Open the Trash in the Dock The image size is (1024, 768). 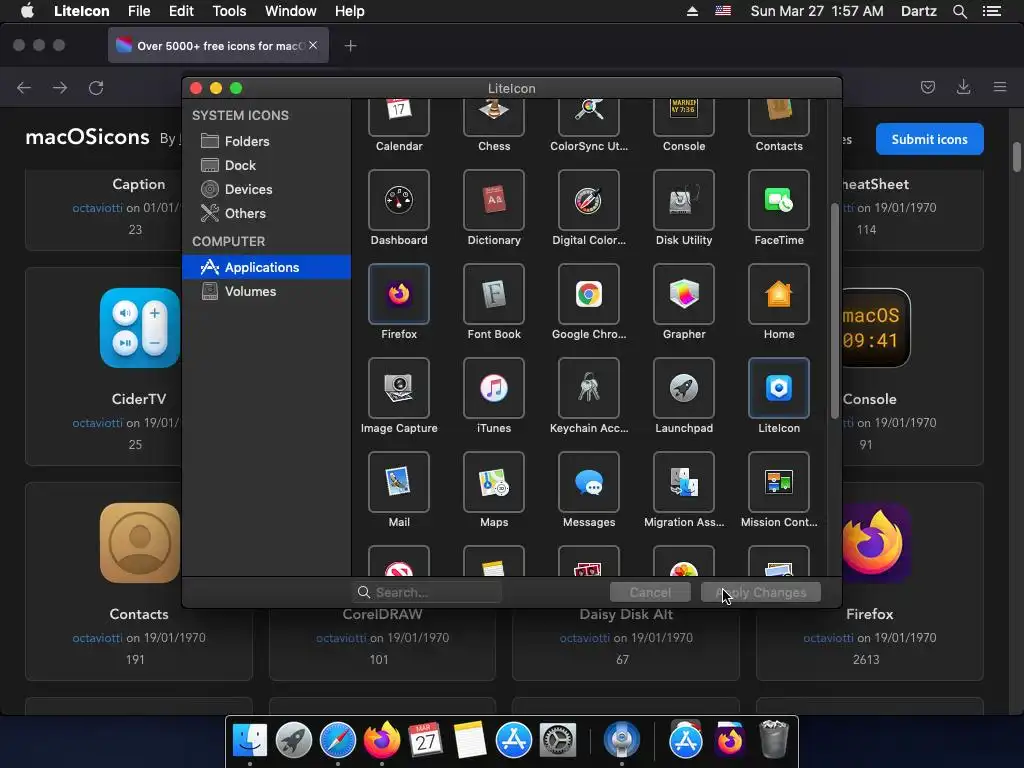774,739
